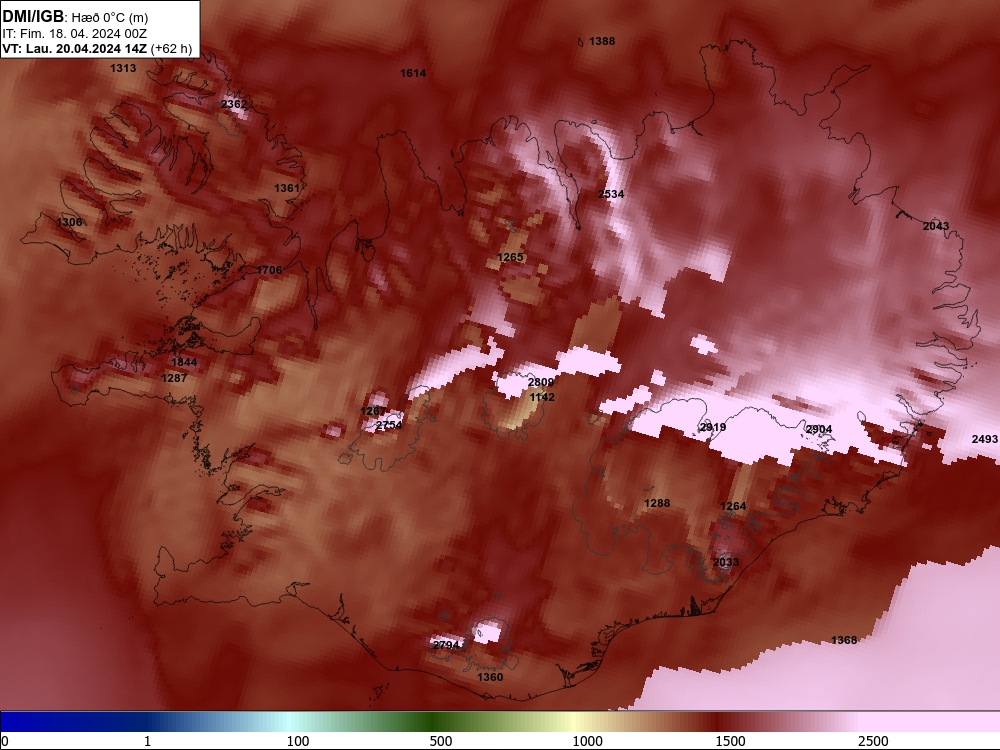This screenshot has width=1000, height=750.
Task: Click the map value 2043
Action: point(936,226)
